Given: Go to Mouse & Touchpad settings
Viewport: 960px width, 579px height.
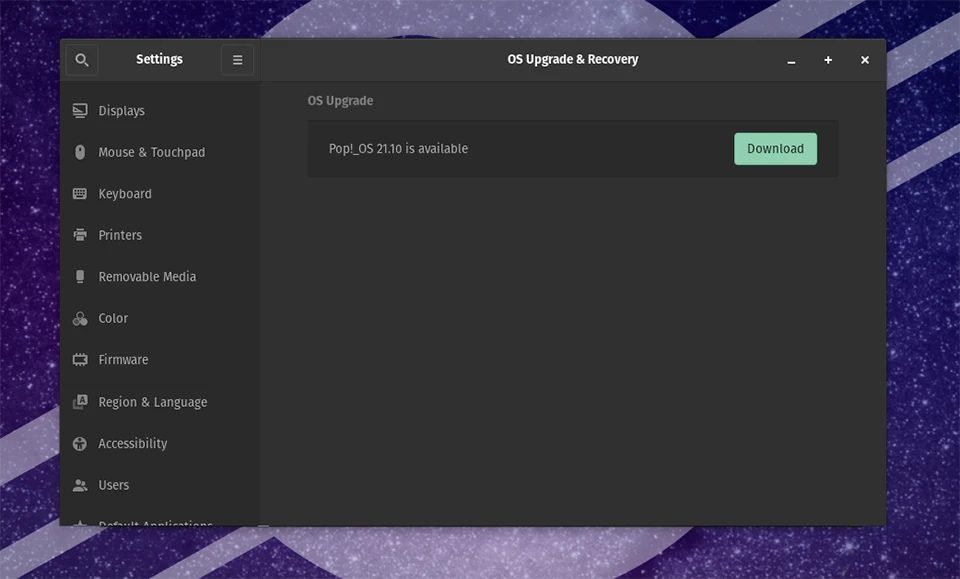Looking at the screenshot, I should point(160,152).
